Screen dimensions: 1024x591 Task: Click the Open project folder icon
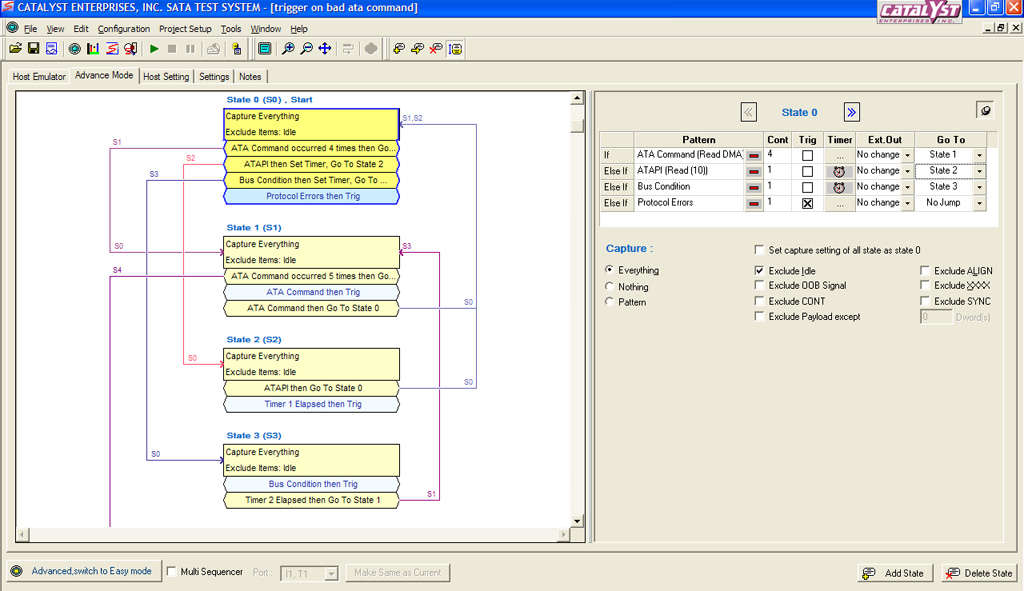pyautogui.click(x=15, y=48)
